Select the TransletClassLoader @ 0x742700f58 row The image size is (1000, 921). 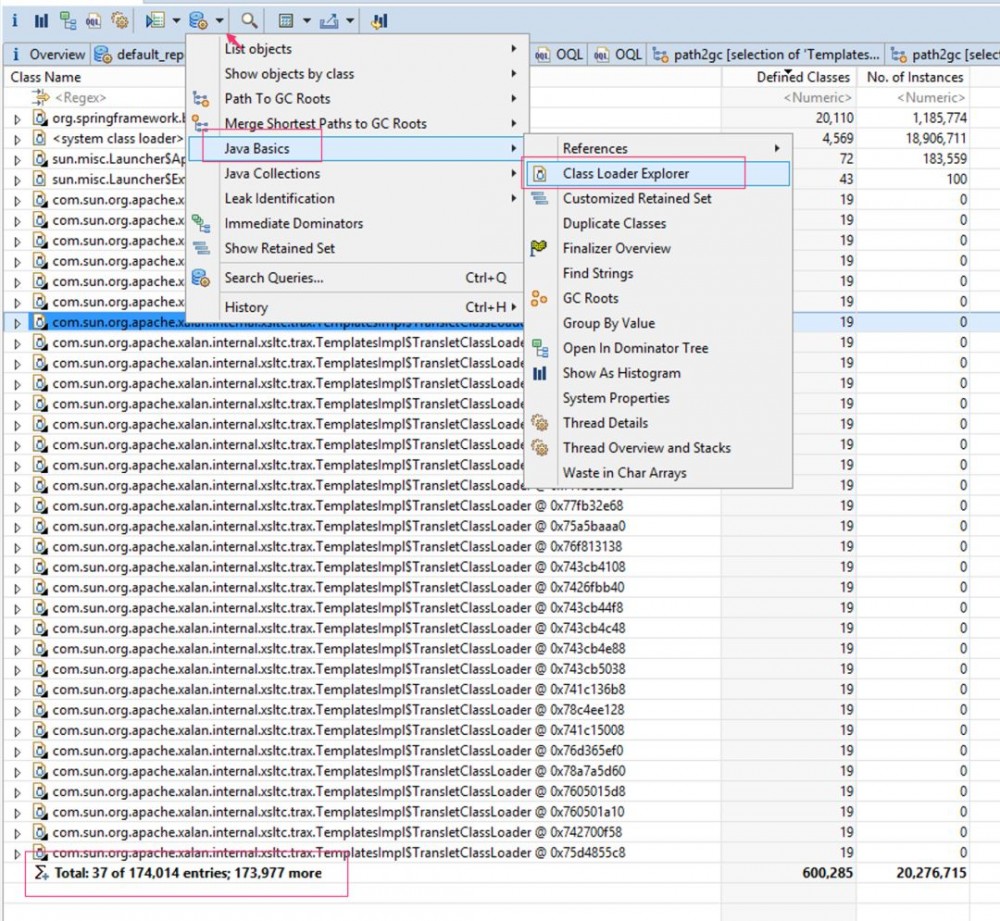(x=337, y=832)
